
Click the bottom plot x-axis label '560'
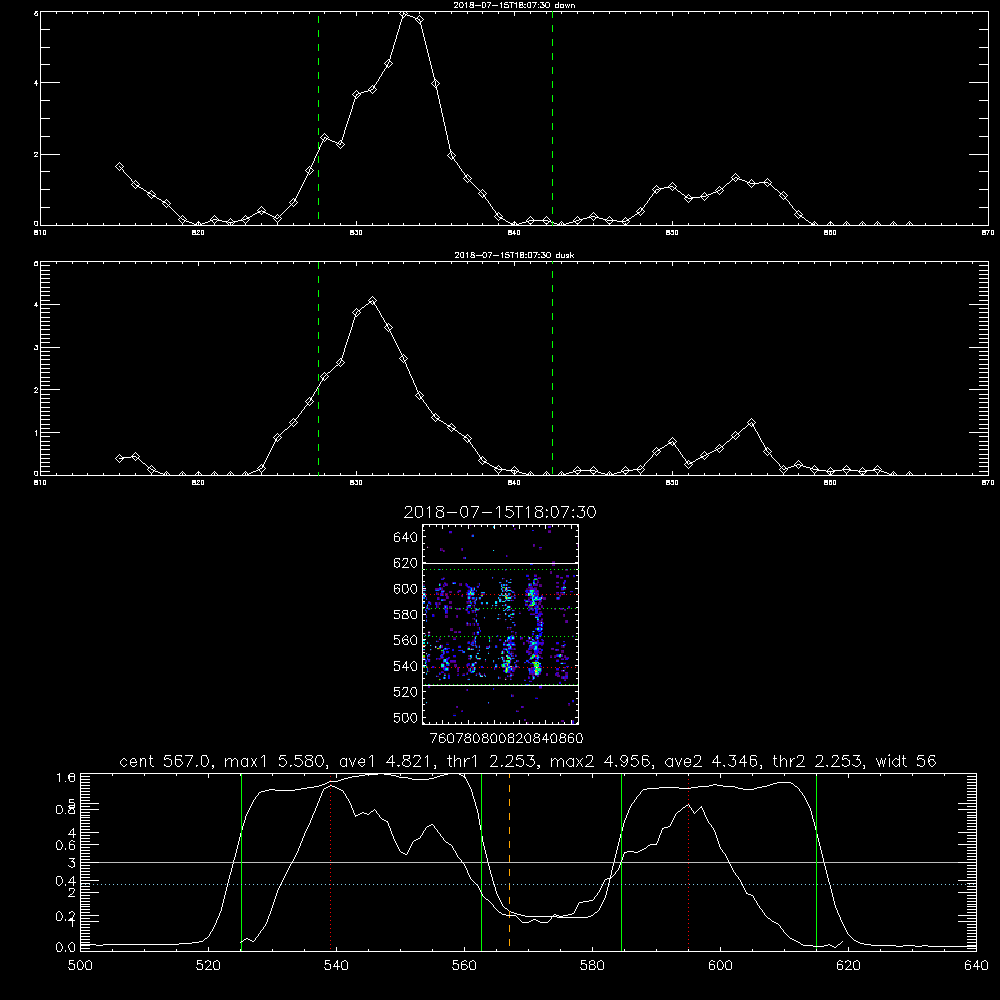tap(464, 966)
